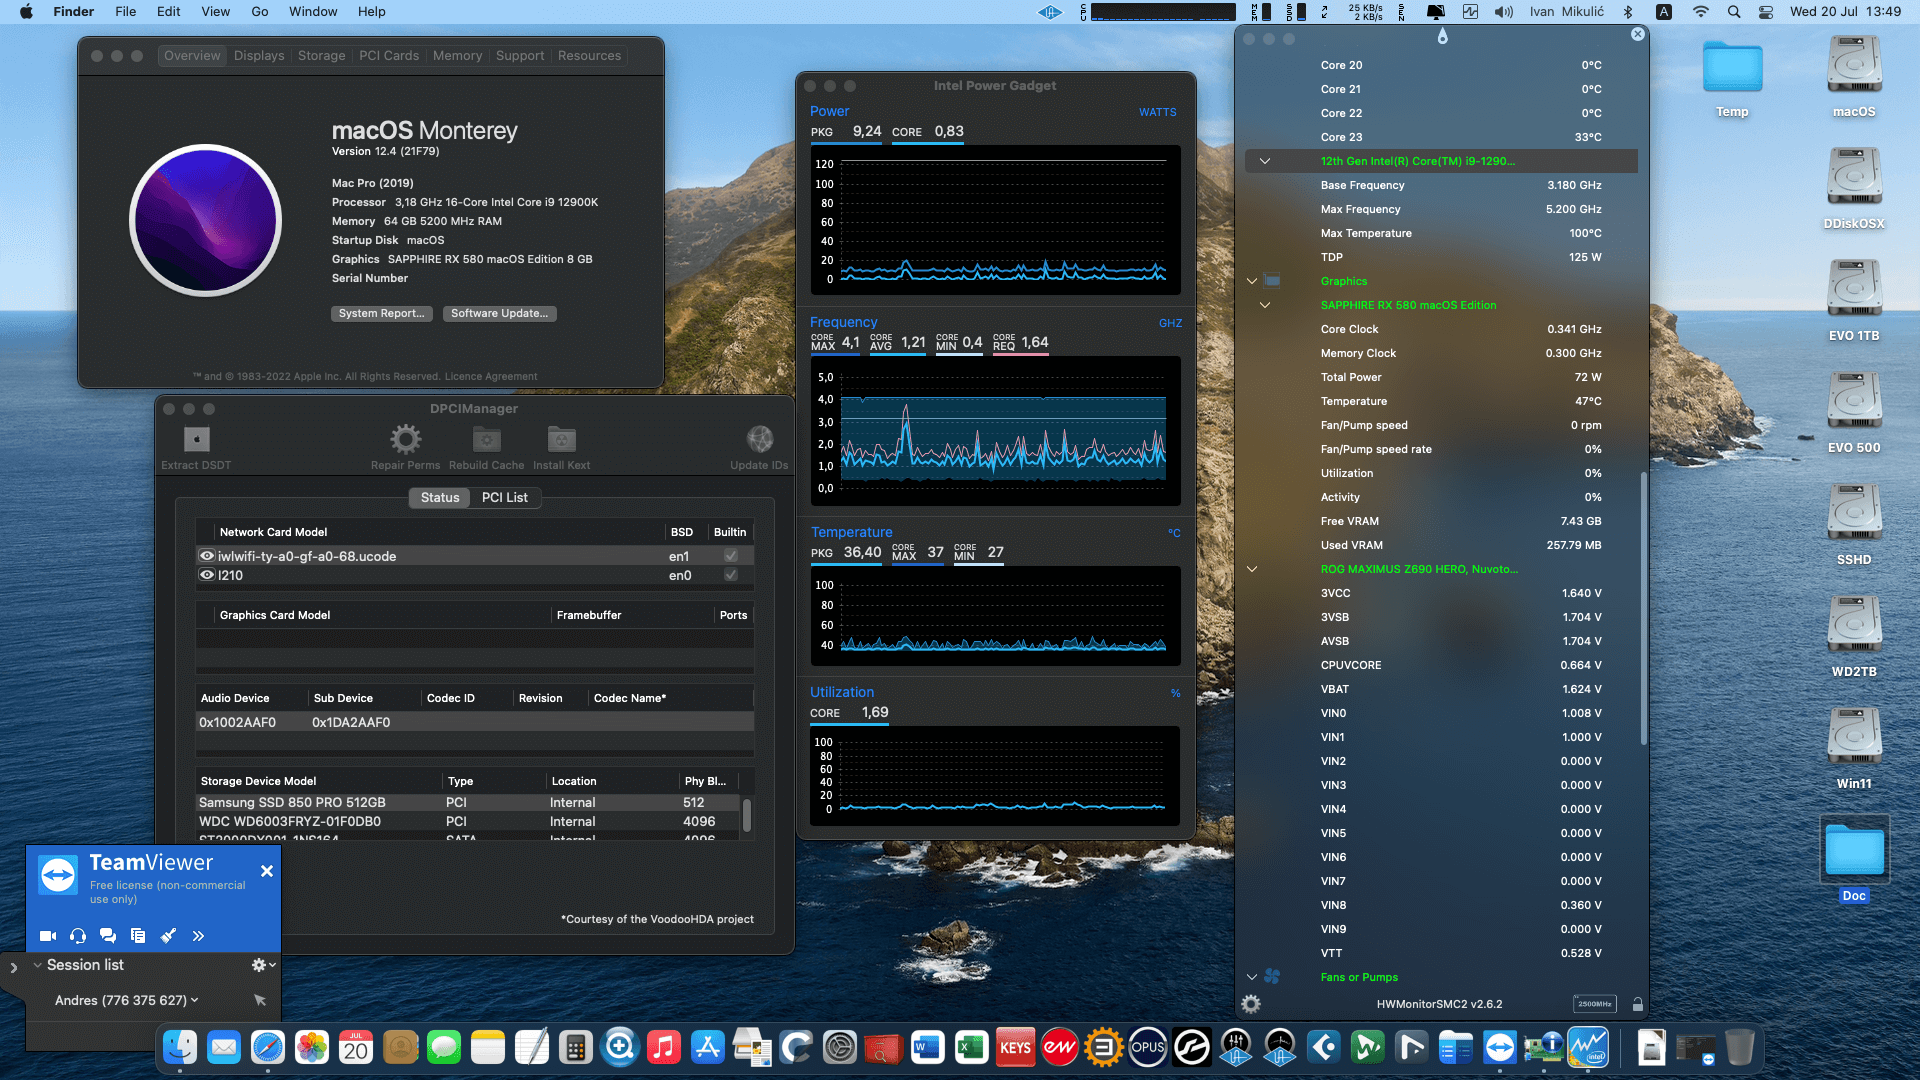The image size is (1920, 1080).
Task: Select audio device row 0x1002AAF0
Action: click(x=474, y=722)
